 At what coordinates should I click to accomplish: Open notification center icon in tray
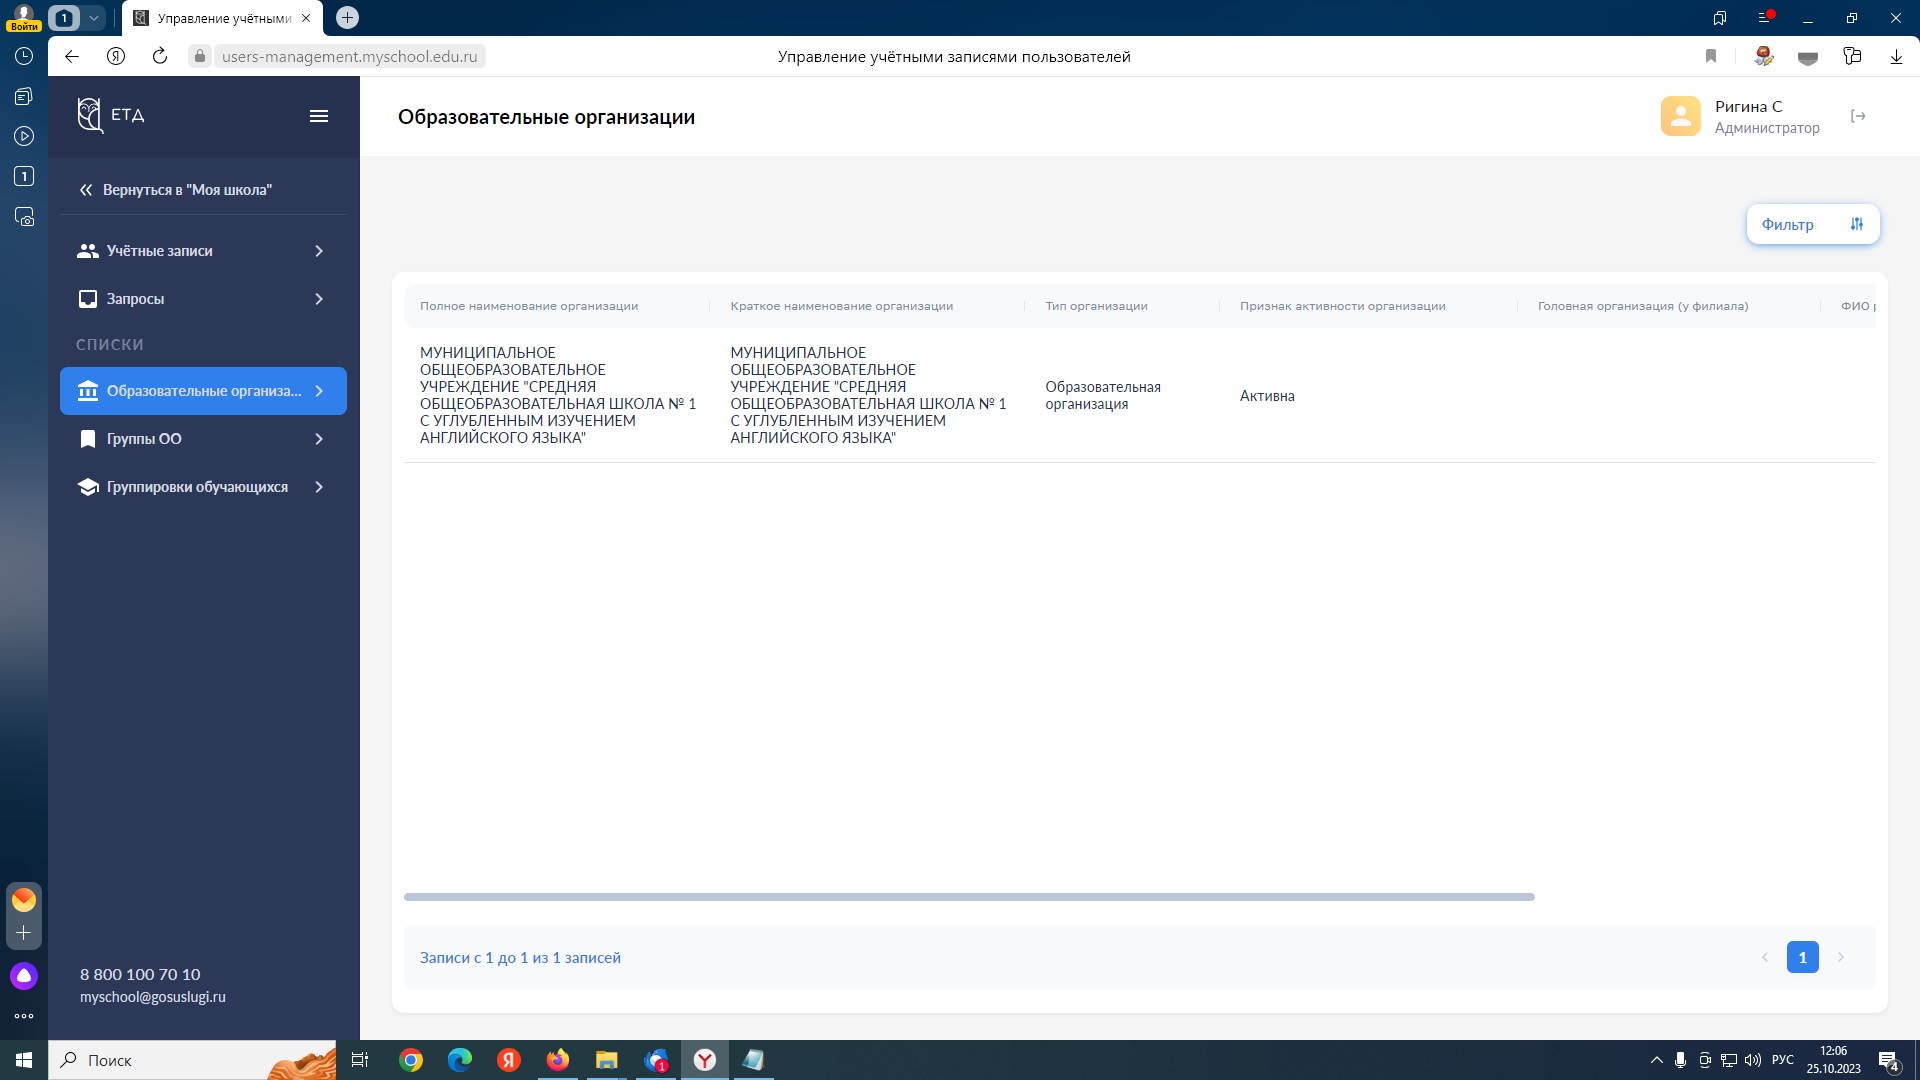point(1888,1060)
